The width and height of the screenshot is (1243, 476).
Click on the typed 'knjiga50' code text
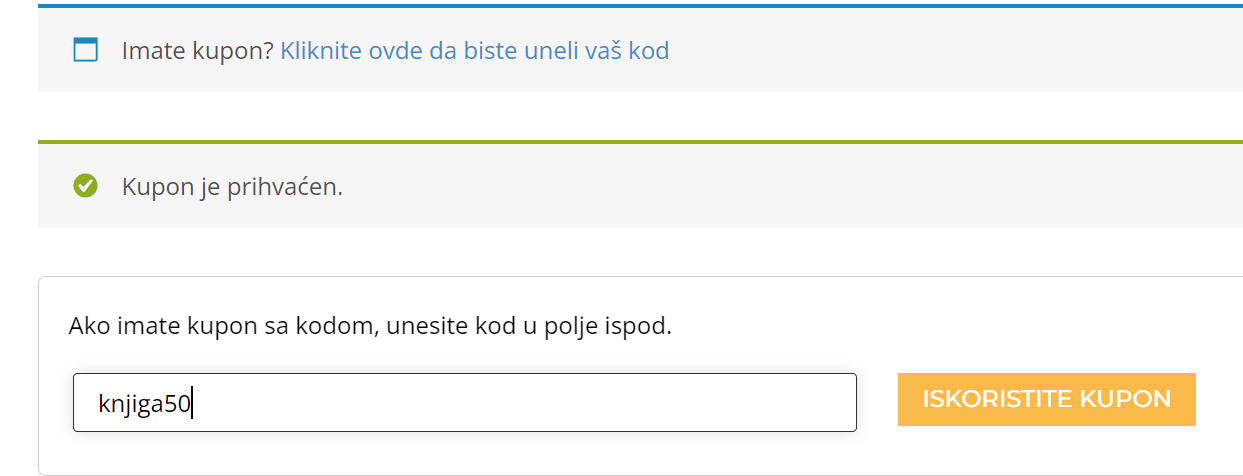click(x=144, y=404)
